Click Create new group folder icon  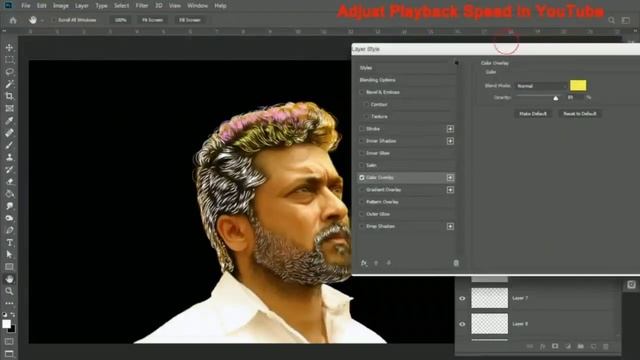pyautogui.click(x=580, y=346)
